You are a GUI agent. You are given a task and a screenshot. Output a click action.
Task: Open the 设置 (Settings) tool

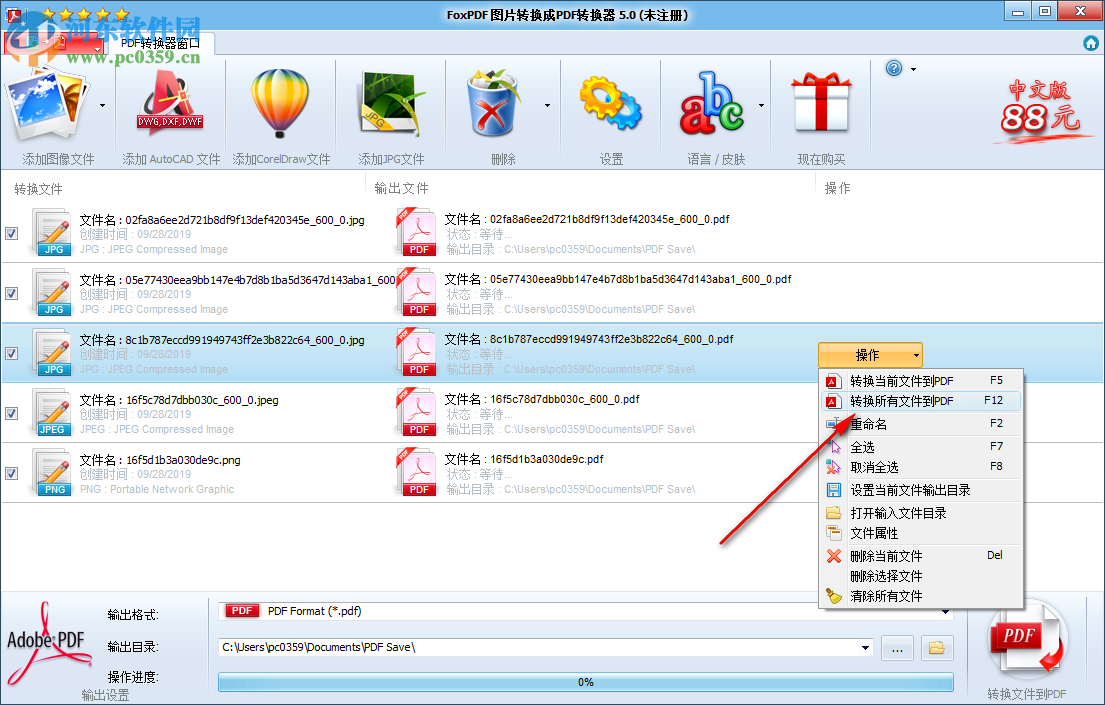coord(611,103)
